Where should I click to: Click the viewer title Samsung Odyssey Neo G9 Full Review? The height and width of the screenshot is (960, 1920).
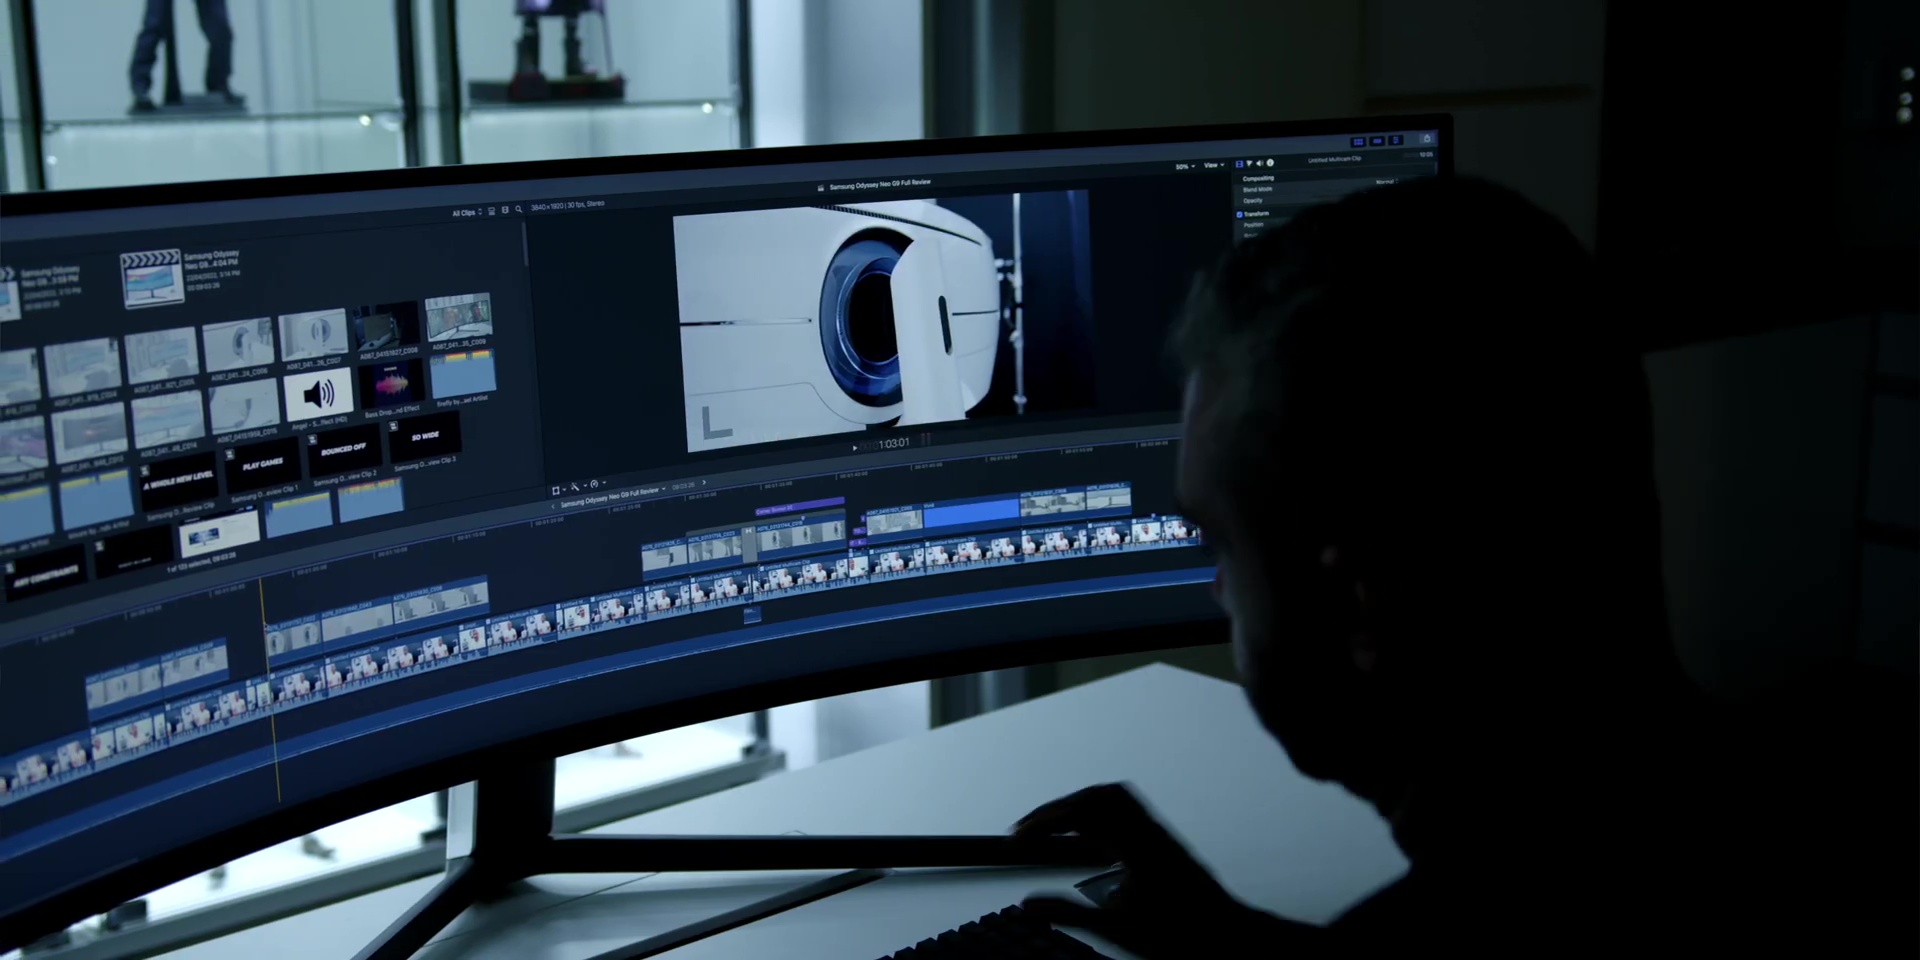pos(880,185)
